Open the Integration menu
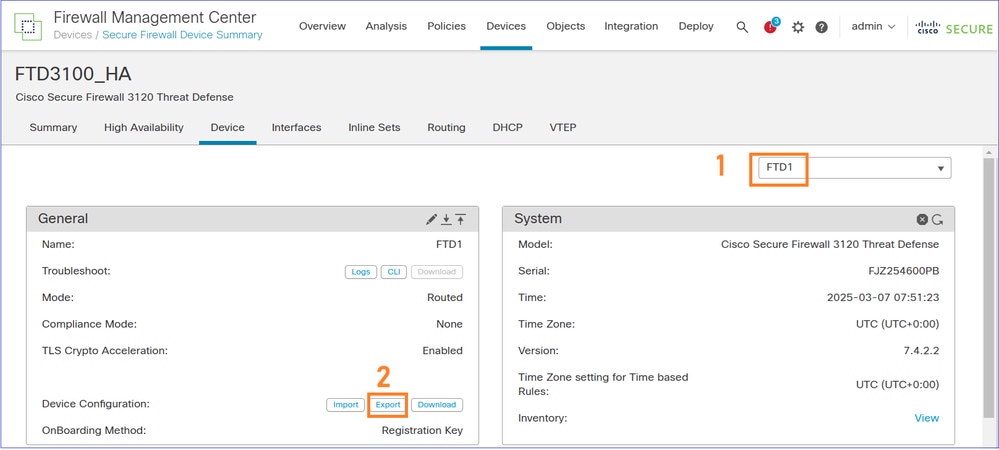The image size is (999, 450). (631, 26)
